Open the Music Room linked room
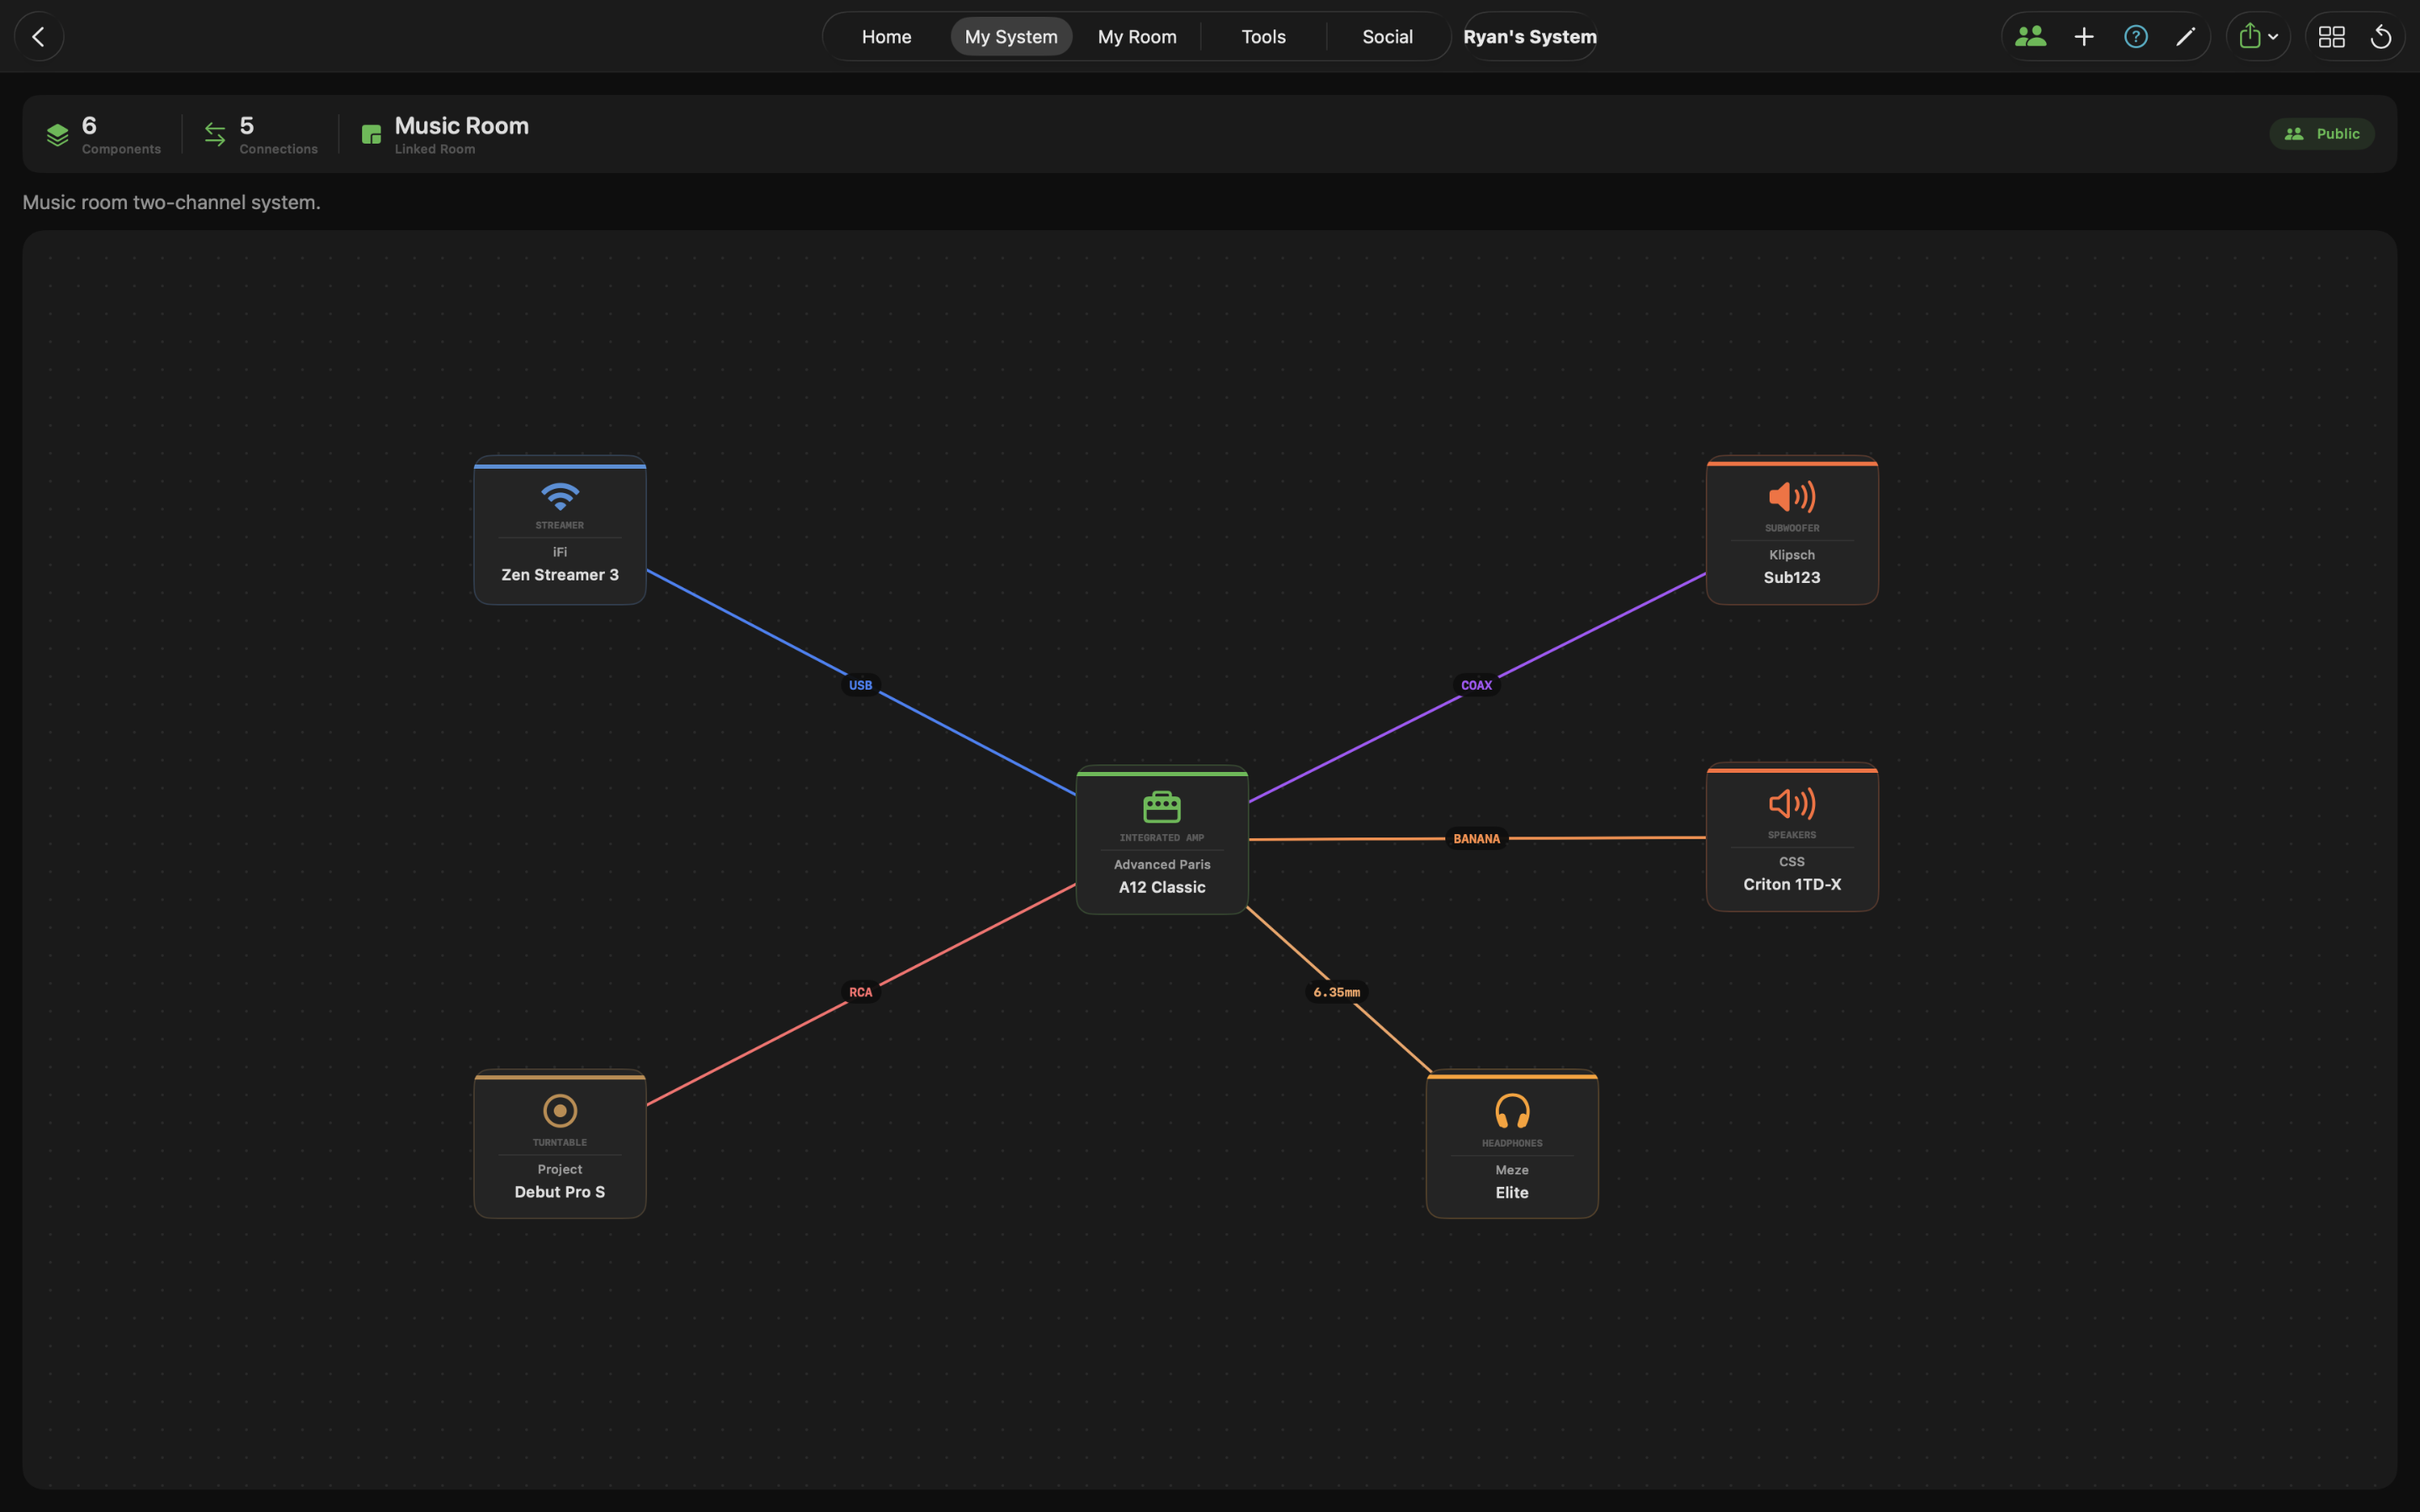 445,134
